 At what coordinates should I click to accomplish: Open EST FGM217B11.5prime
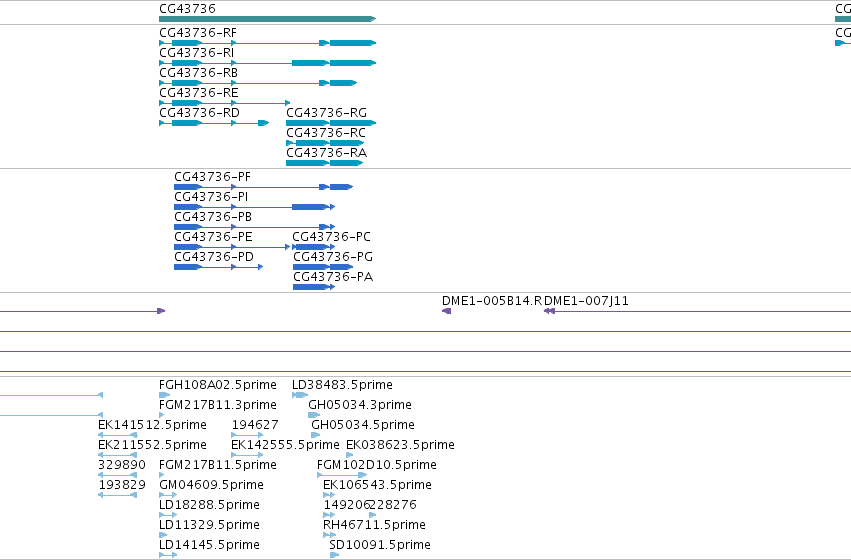(x=162, y=475)
